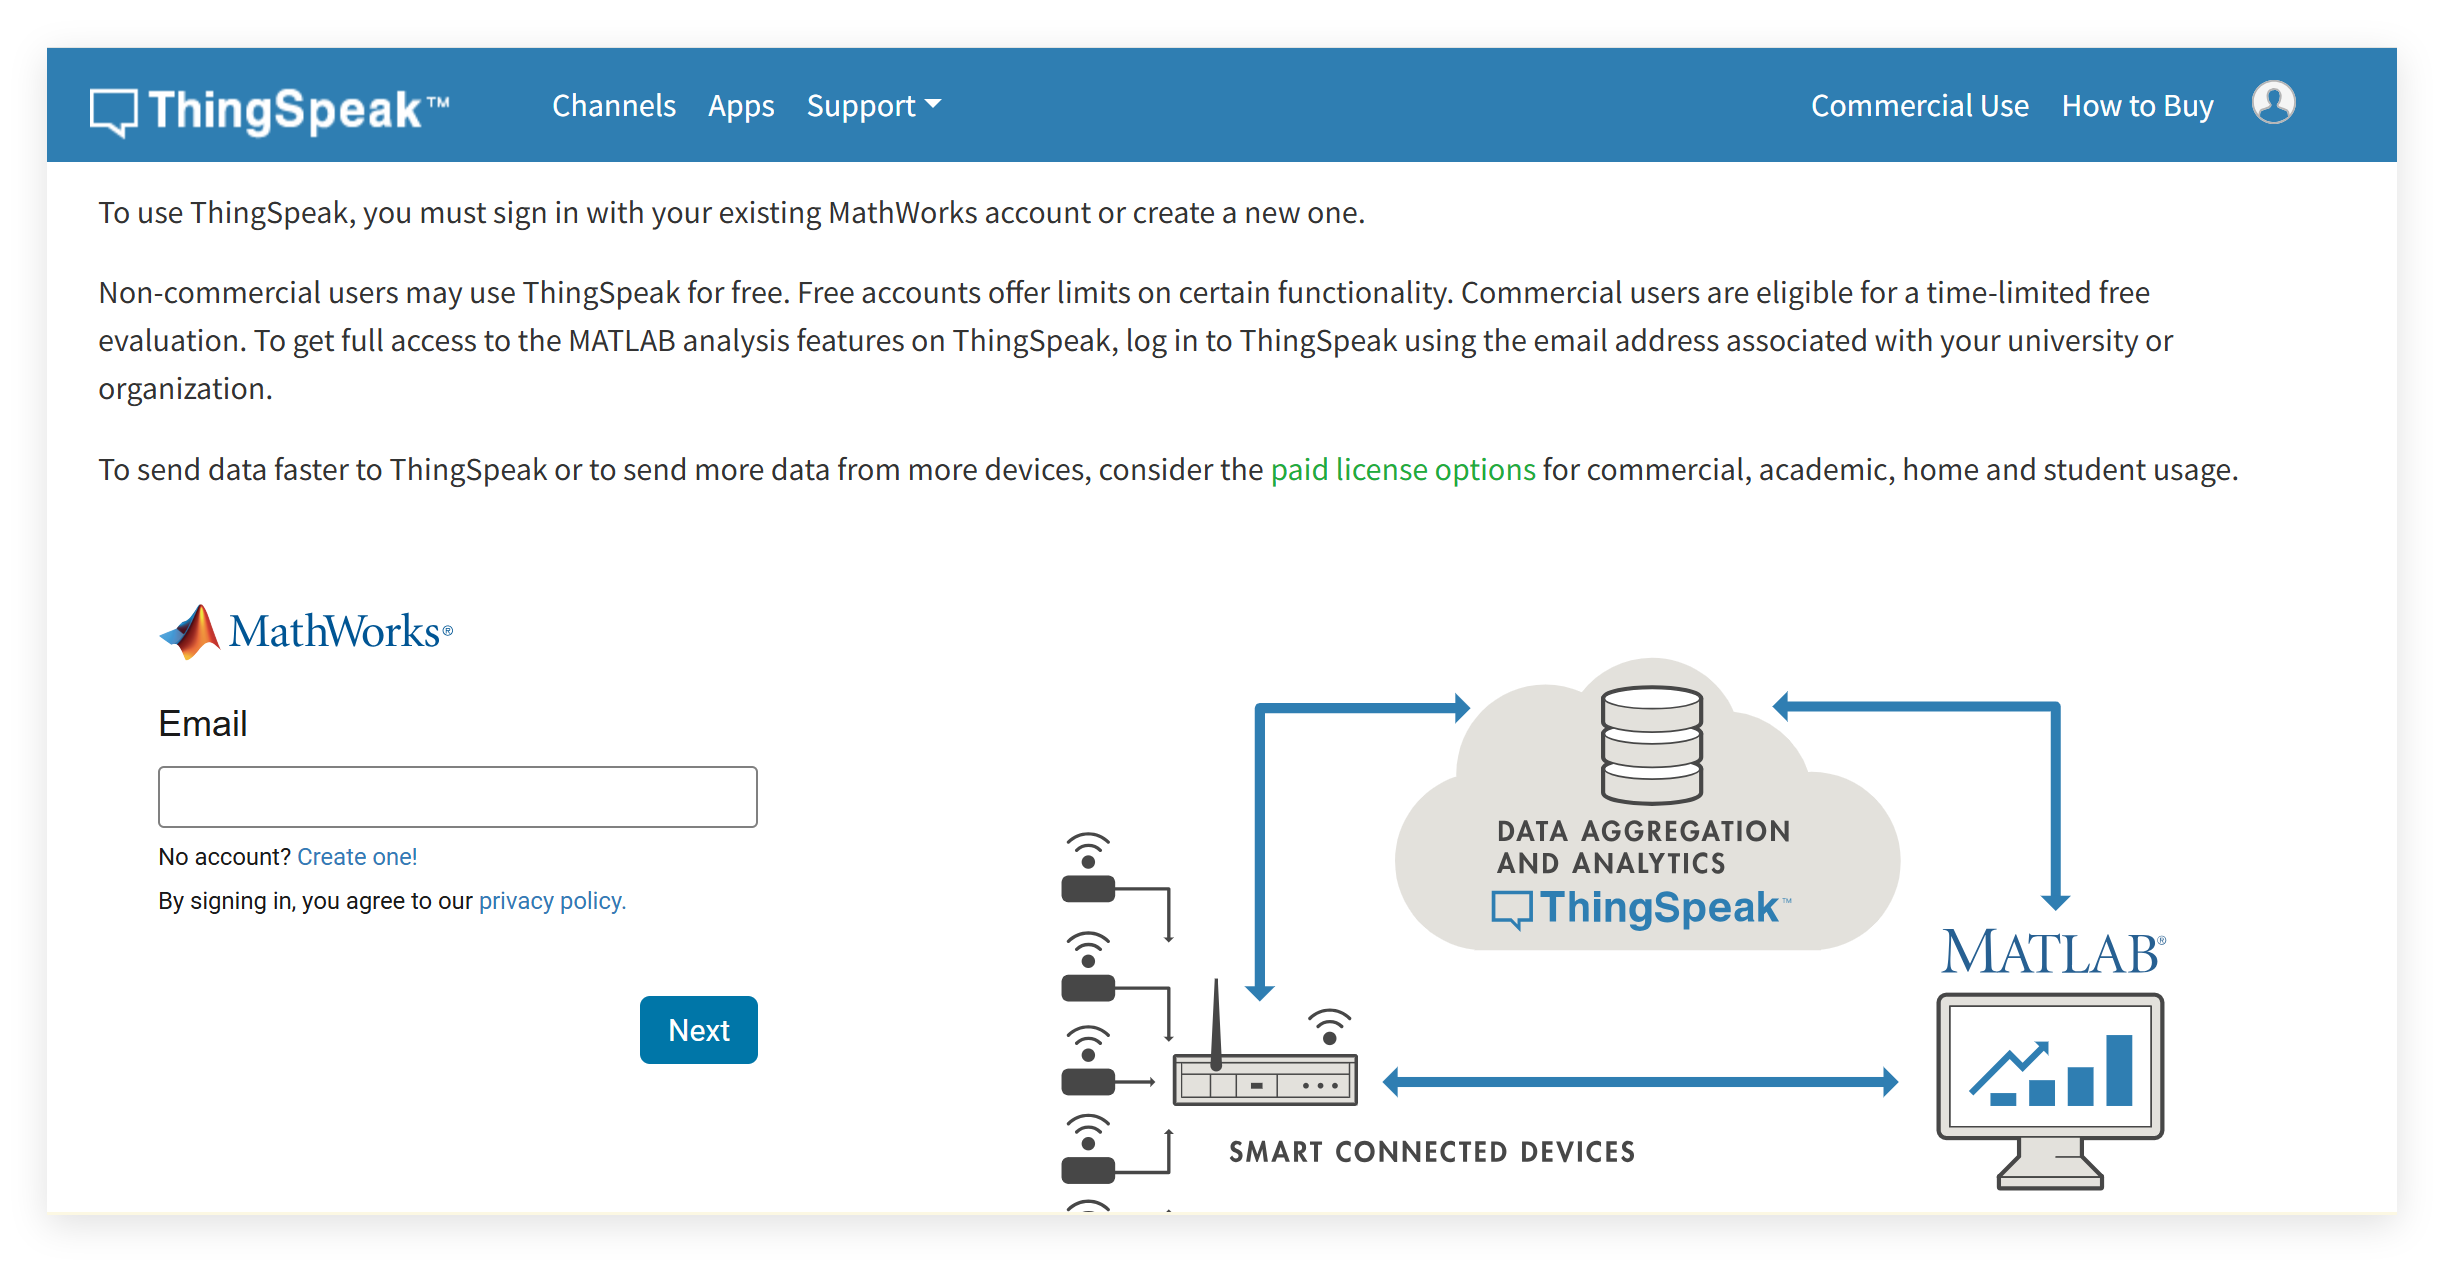The width and height of the screenshot is (2444, 1262).
Task: Focus the Email input field
Action: (457, 797)
